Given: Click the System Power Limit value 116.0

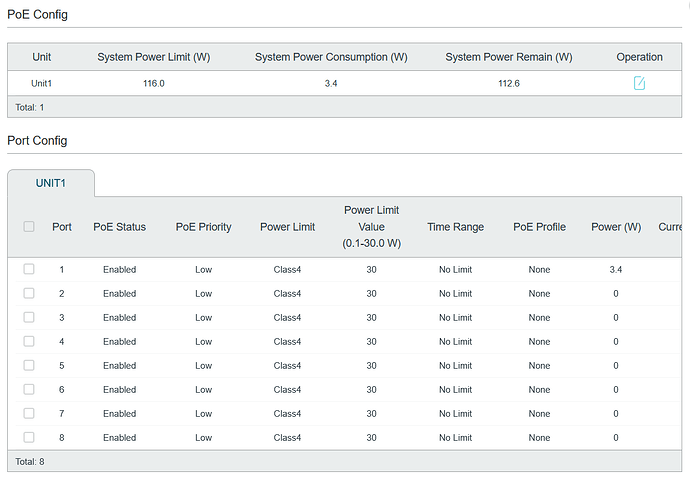Looking at the screenshot, I should tap(153, 84).
